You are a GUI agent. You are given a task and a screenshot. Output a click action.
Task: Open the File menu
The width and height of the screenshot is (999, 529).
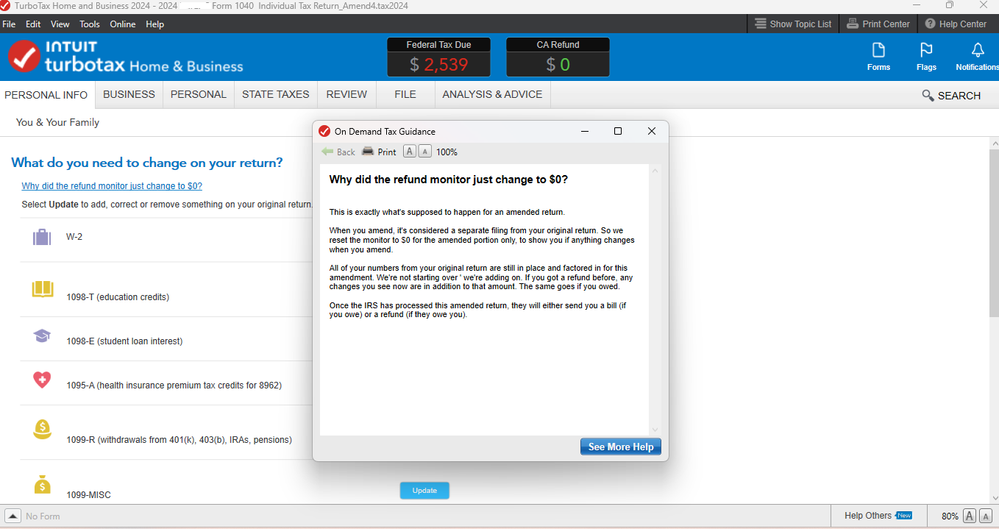click(x=9, y=24)
